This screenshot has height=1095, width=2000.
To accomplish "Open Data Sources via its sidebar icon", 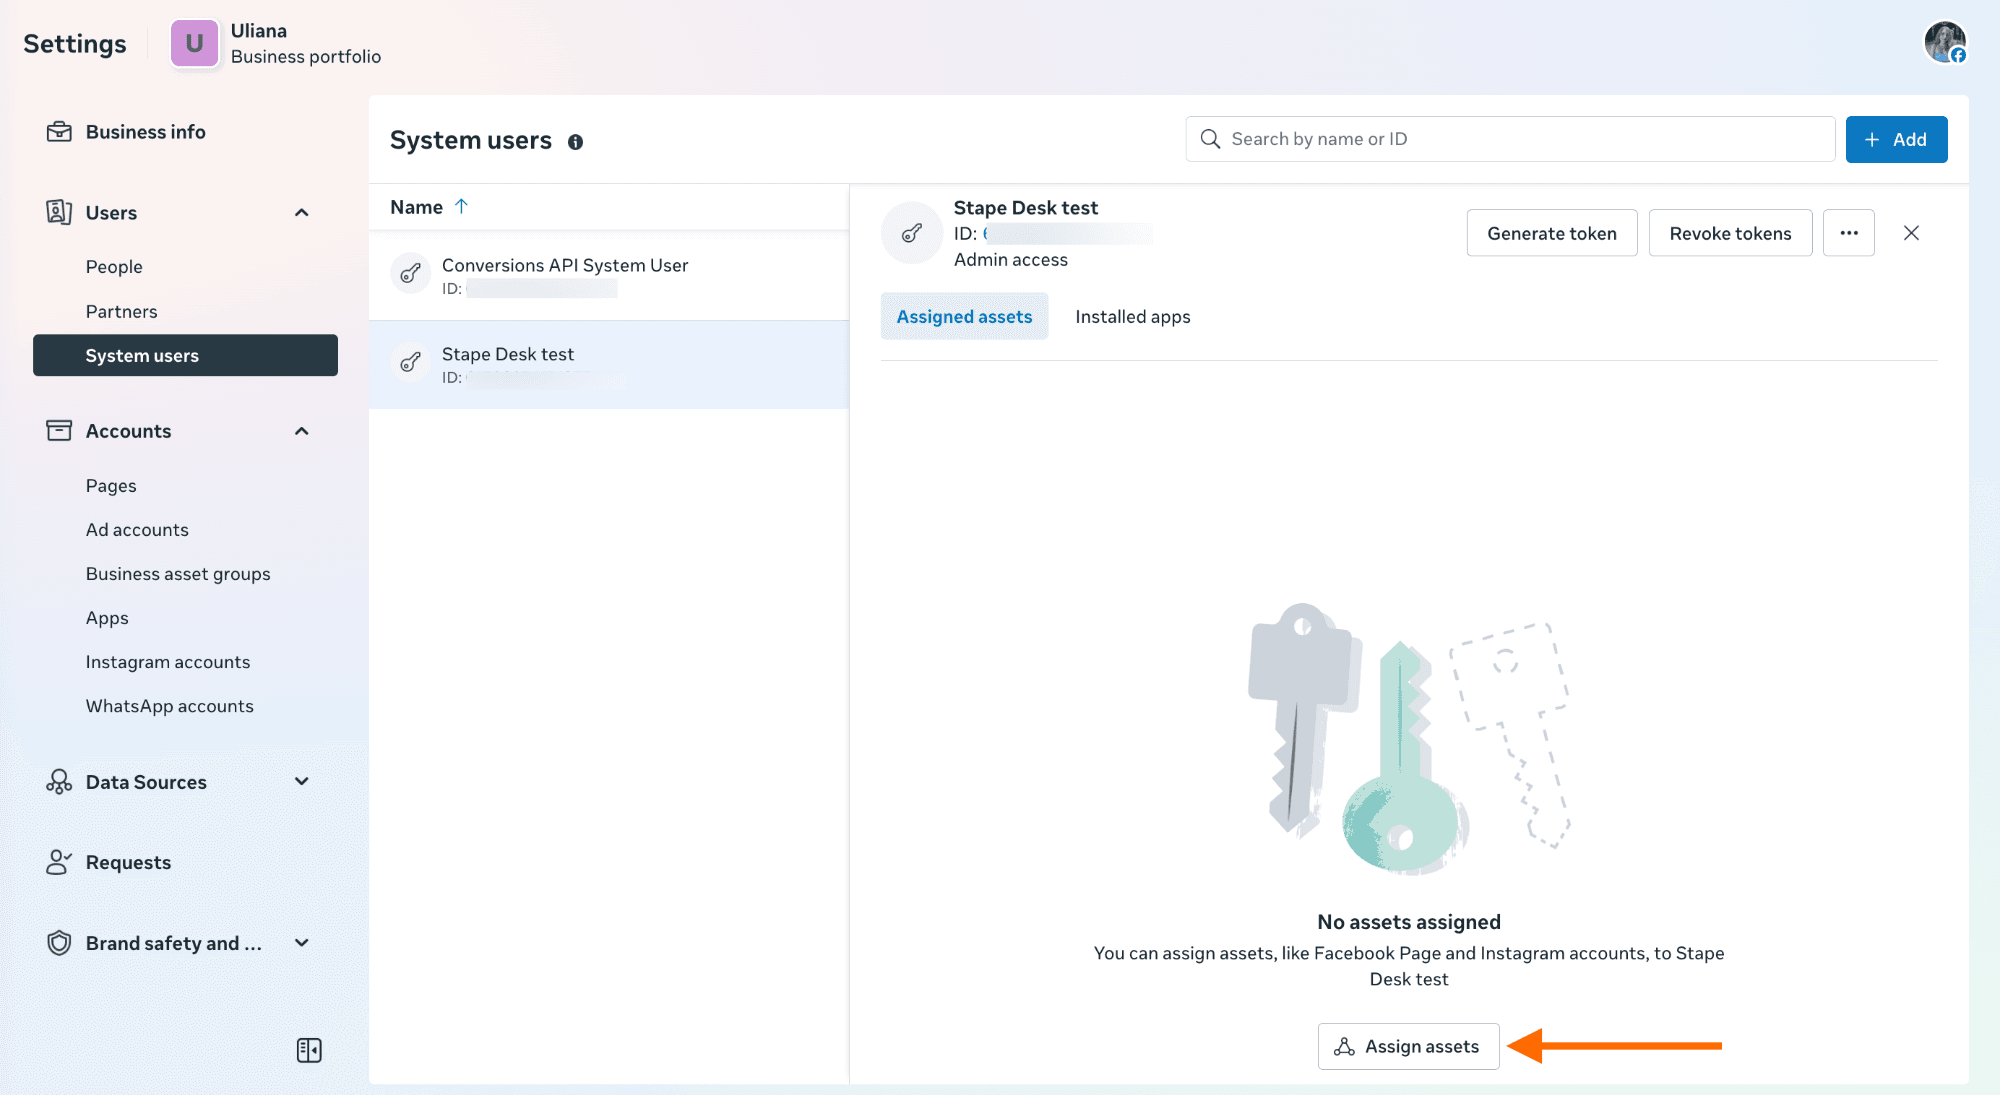I will 59,781.
